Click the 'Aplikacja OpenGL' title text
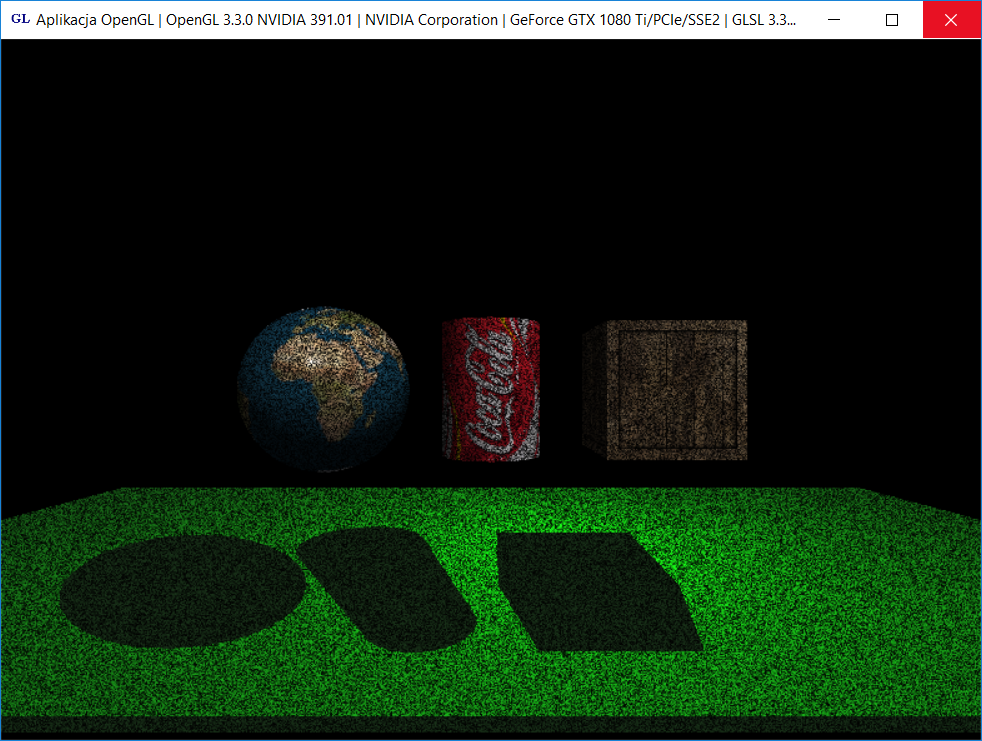982x741 pixels. (x=95, y=19)
